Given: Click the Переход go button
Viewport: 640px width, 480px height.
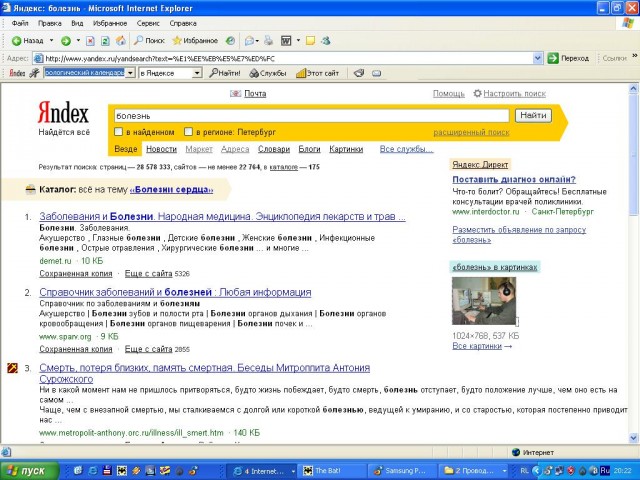Looking at the screenshot, I should click(x=569, y=58).
